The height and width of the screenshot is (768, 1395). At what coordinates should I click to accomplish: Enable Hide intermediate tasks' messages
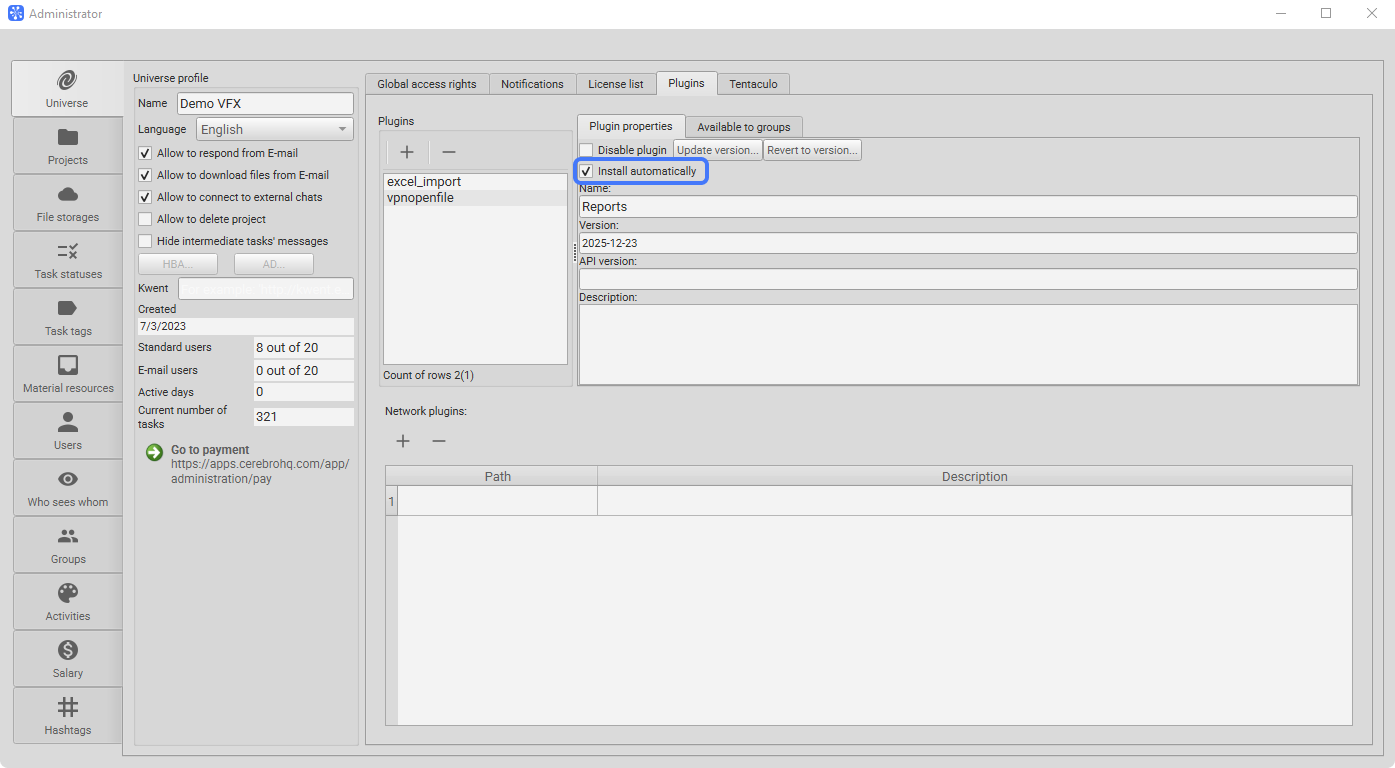pyautogui.click(x=146, y=241)
